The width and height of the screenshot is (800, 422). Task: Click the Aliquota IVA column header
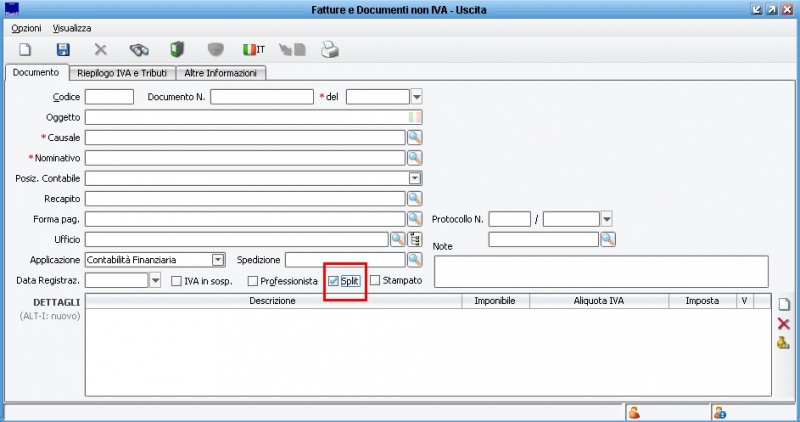coord(598,301)
